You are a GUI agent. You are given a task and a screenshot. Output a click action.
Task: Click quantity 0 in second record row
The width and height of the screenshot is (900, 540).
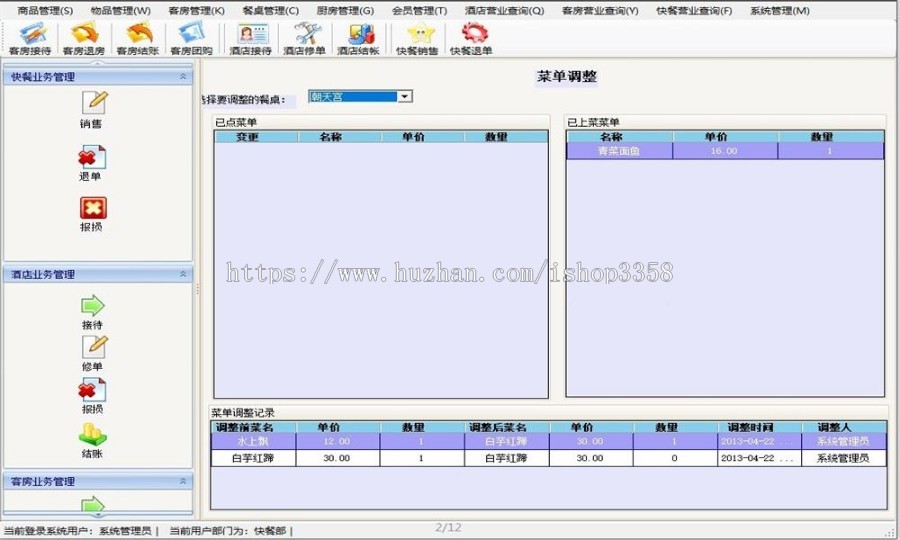675,458
